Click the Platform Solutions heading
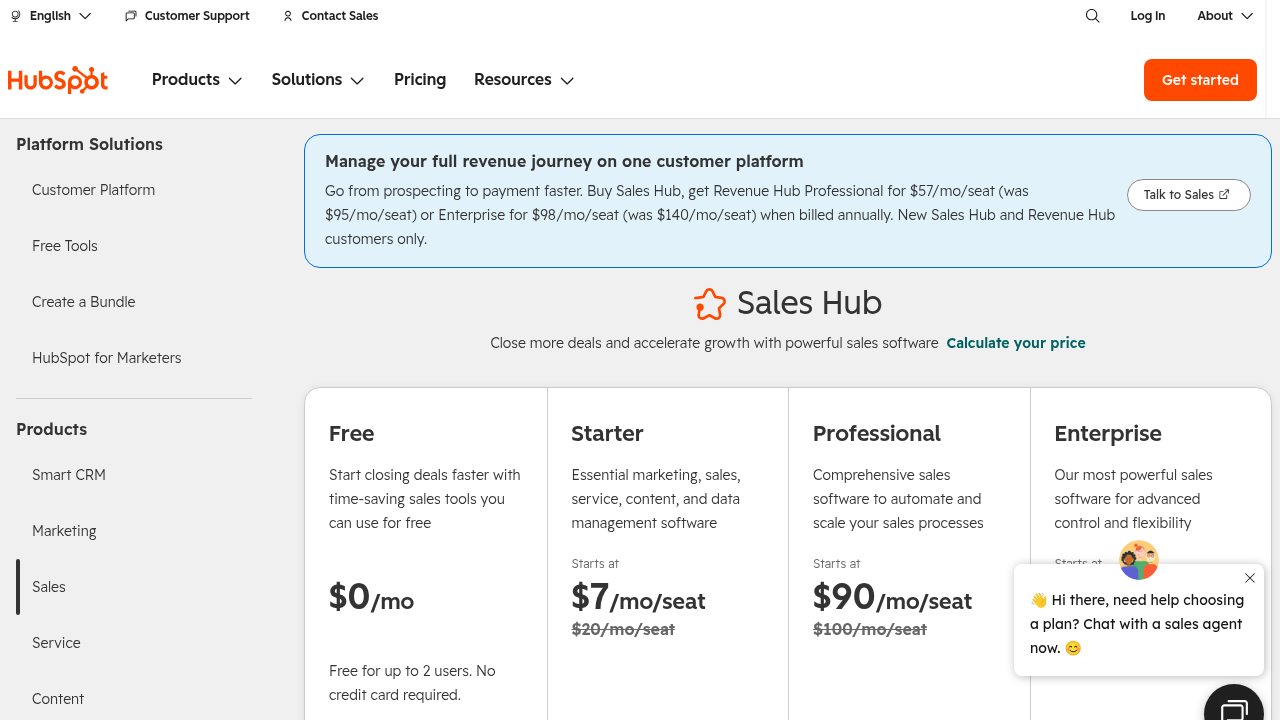The image size is (1280, 720). click(89, 144)
